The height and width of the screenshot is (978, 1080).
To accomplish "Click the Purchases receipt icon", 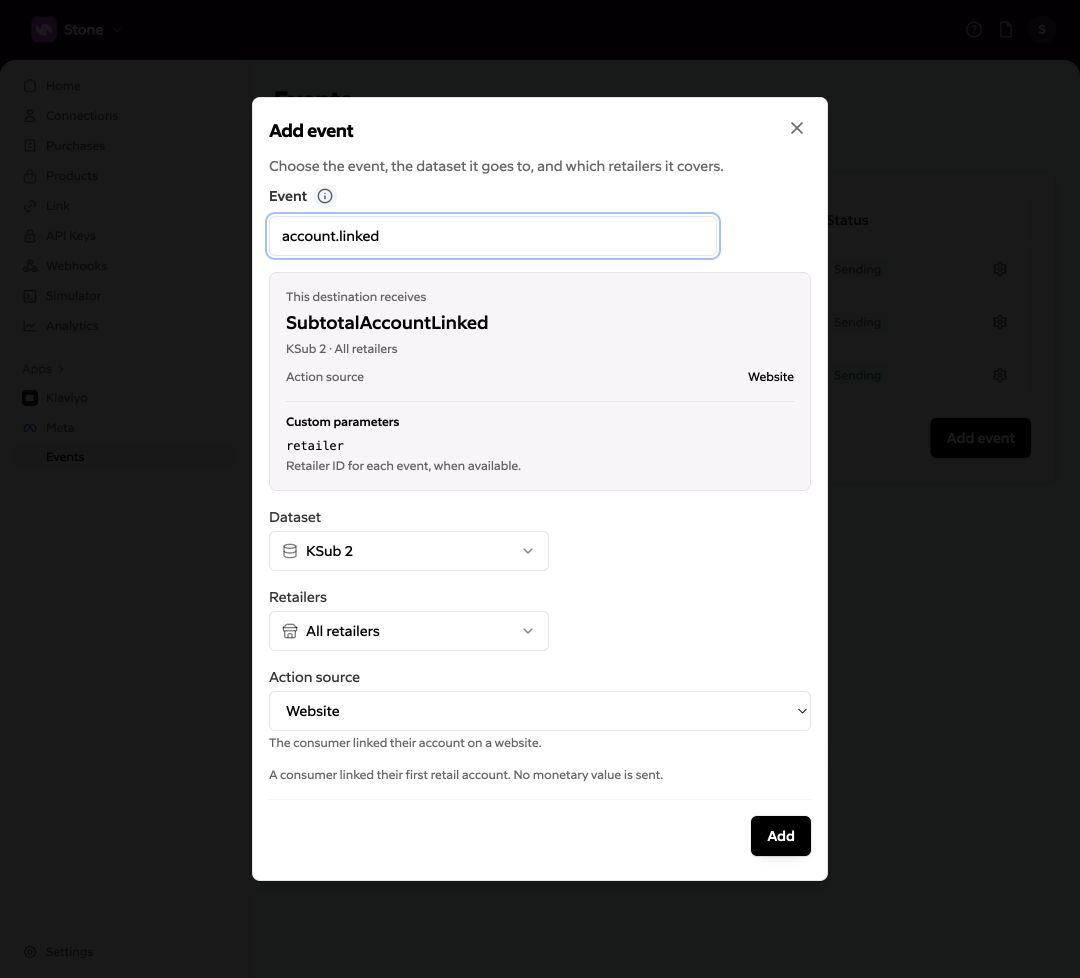I will [x=30, y=146].
